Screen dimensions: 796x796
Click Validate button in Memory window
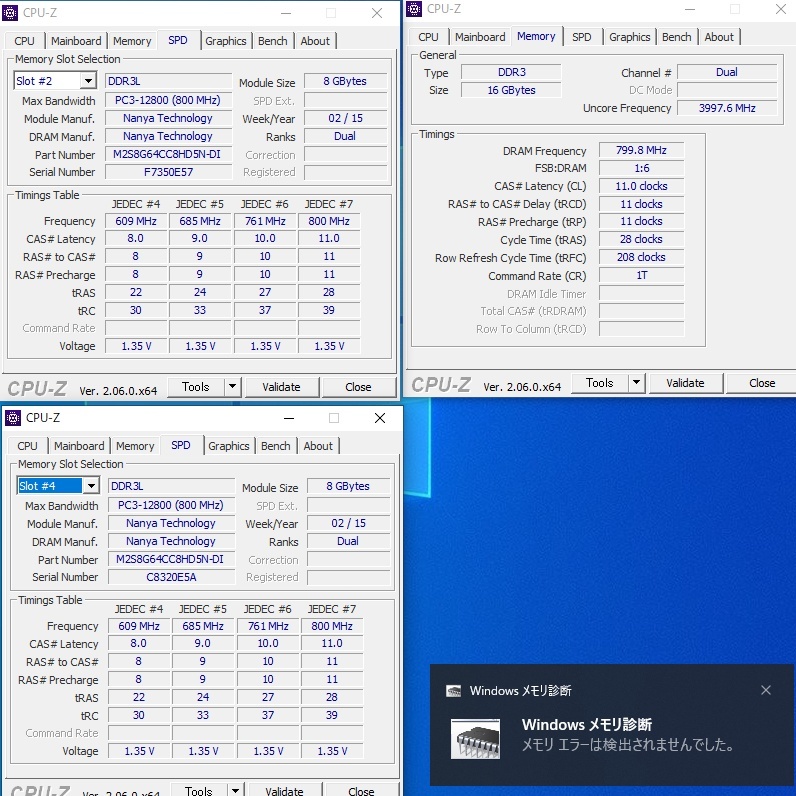pyautogui.click(x=686, y=383)
